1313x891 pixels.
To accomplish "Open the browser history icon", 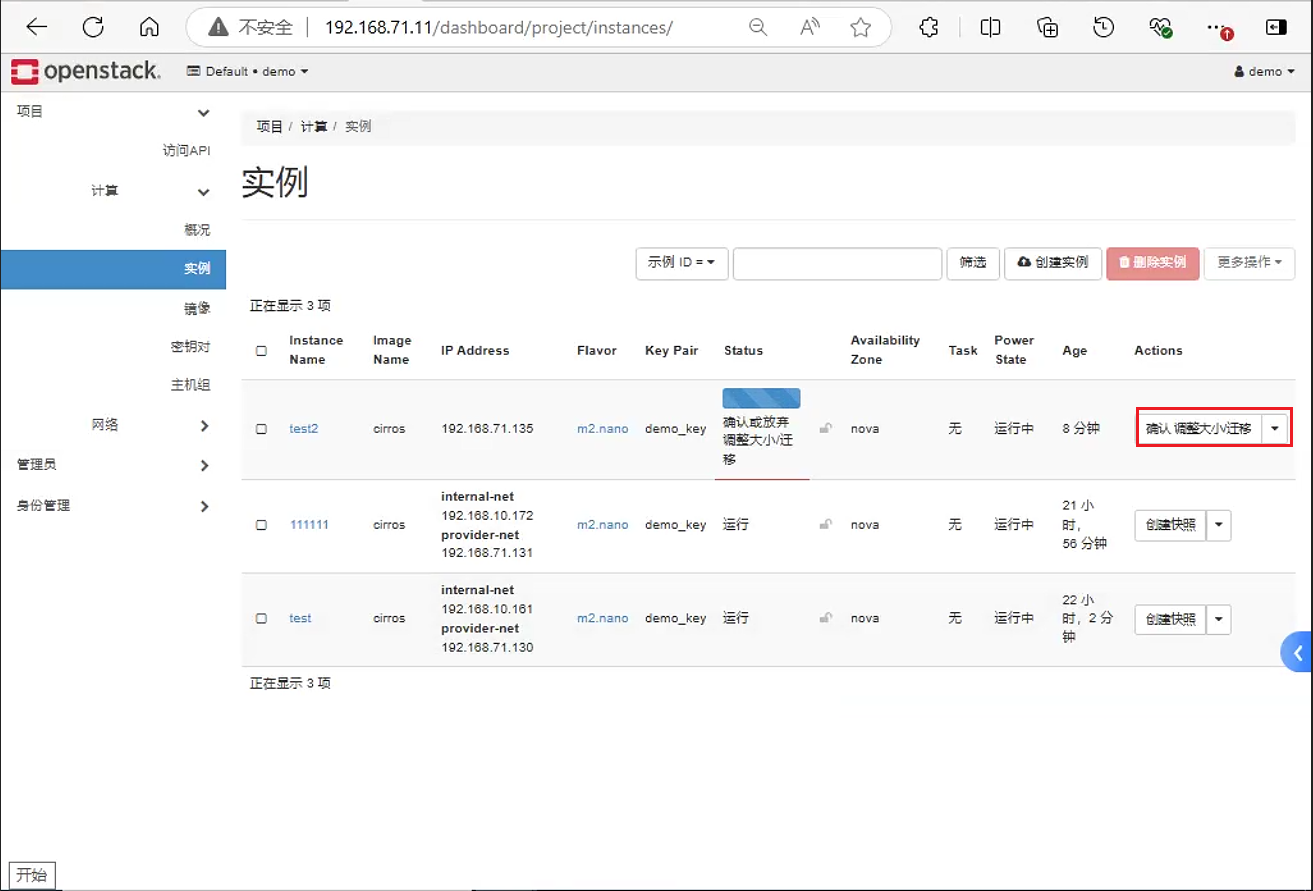I will tap(1104, 28).
